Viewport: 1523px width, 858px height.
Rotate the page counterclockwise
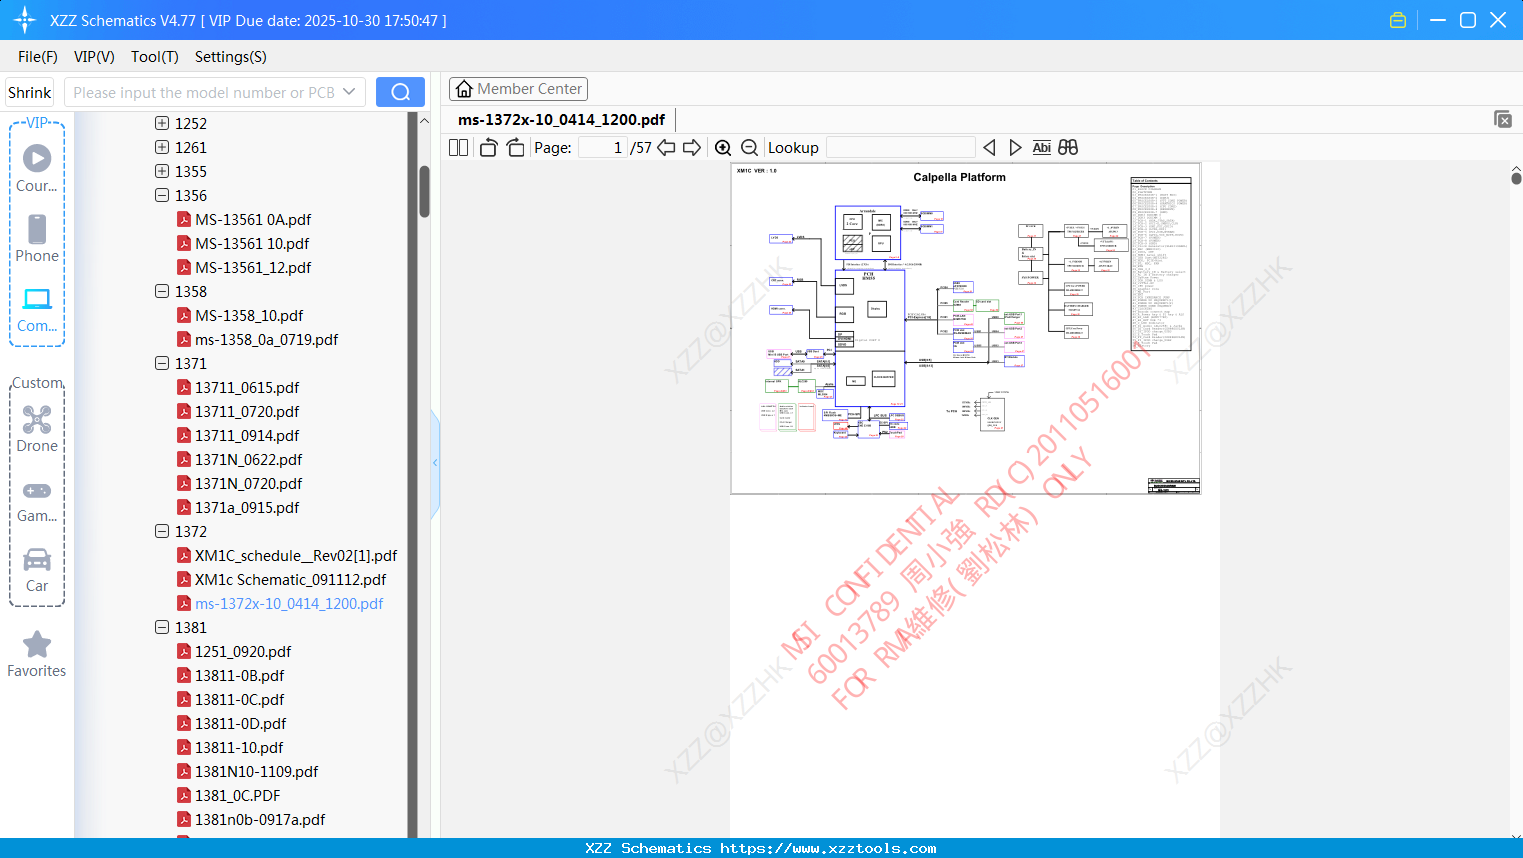coord(488,148)
